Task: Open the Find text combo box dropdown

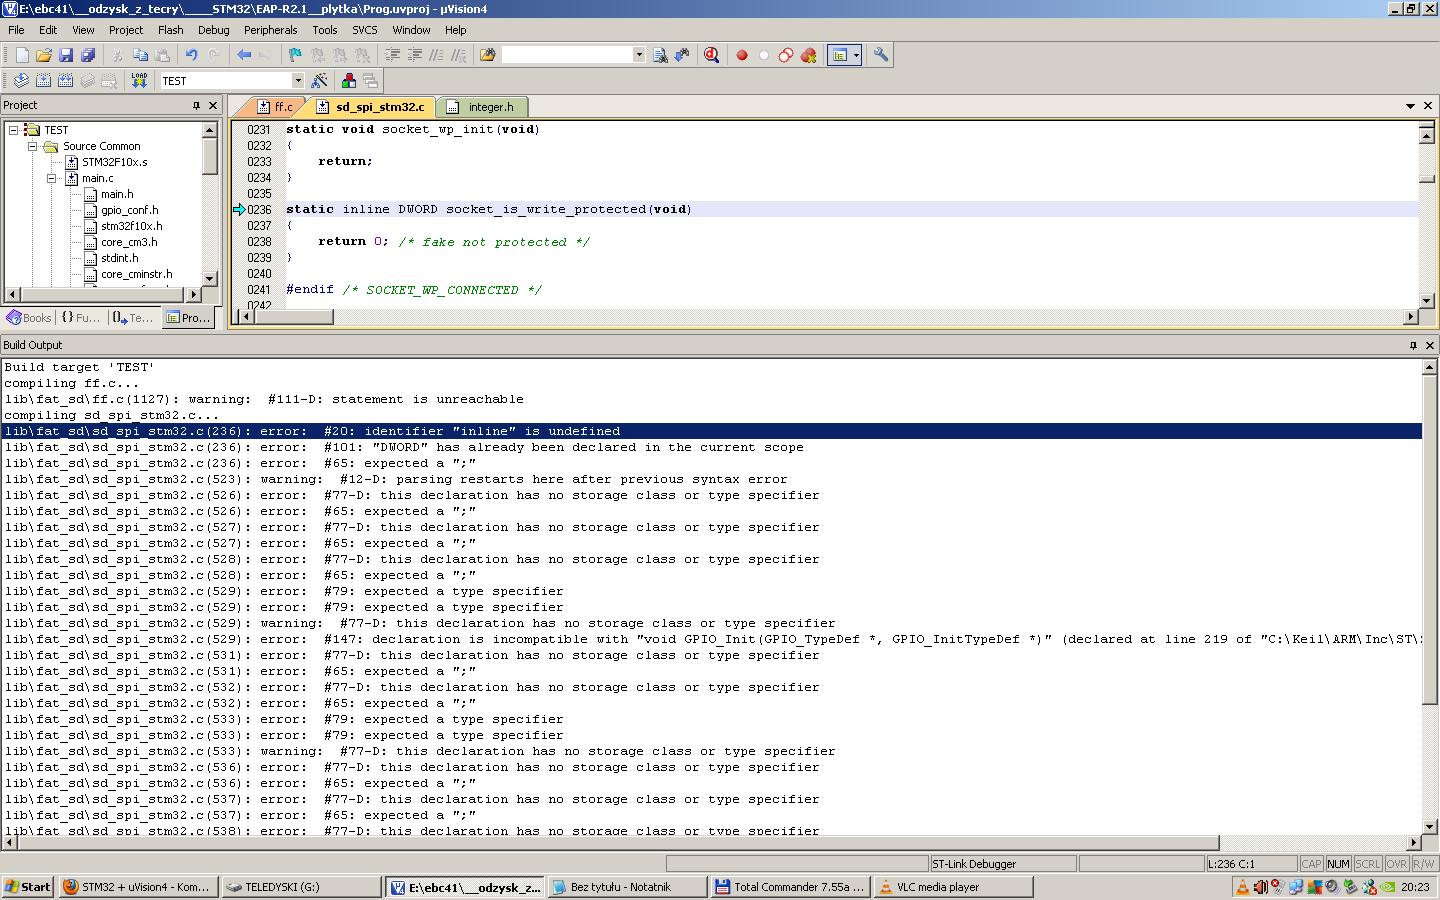Action: (x=639, y=55)
